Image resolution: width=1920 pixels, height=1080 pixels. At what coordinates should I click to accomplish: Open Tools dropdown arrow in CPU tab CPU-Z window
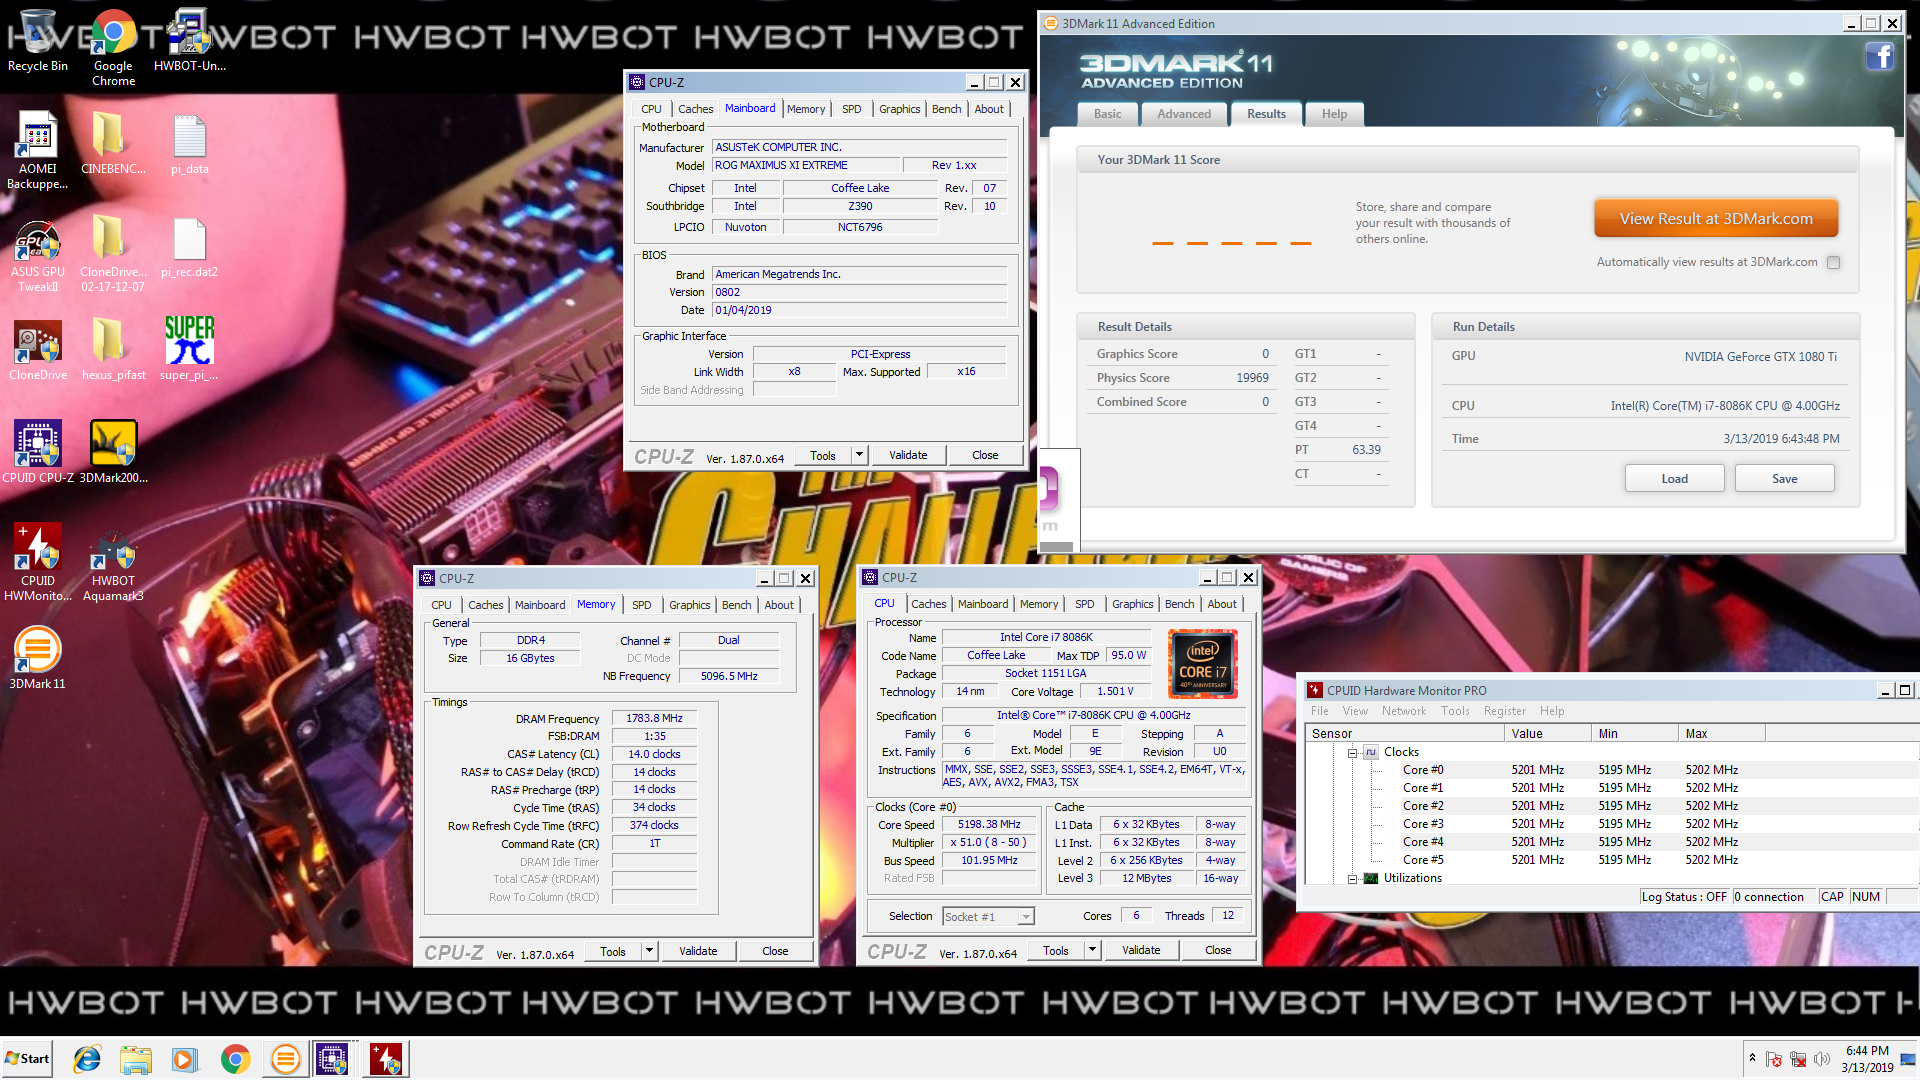coord(1092,950)
